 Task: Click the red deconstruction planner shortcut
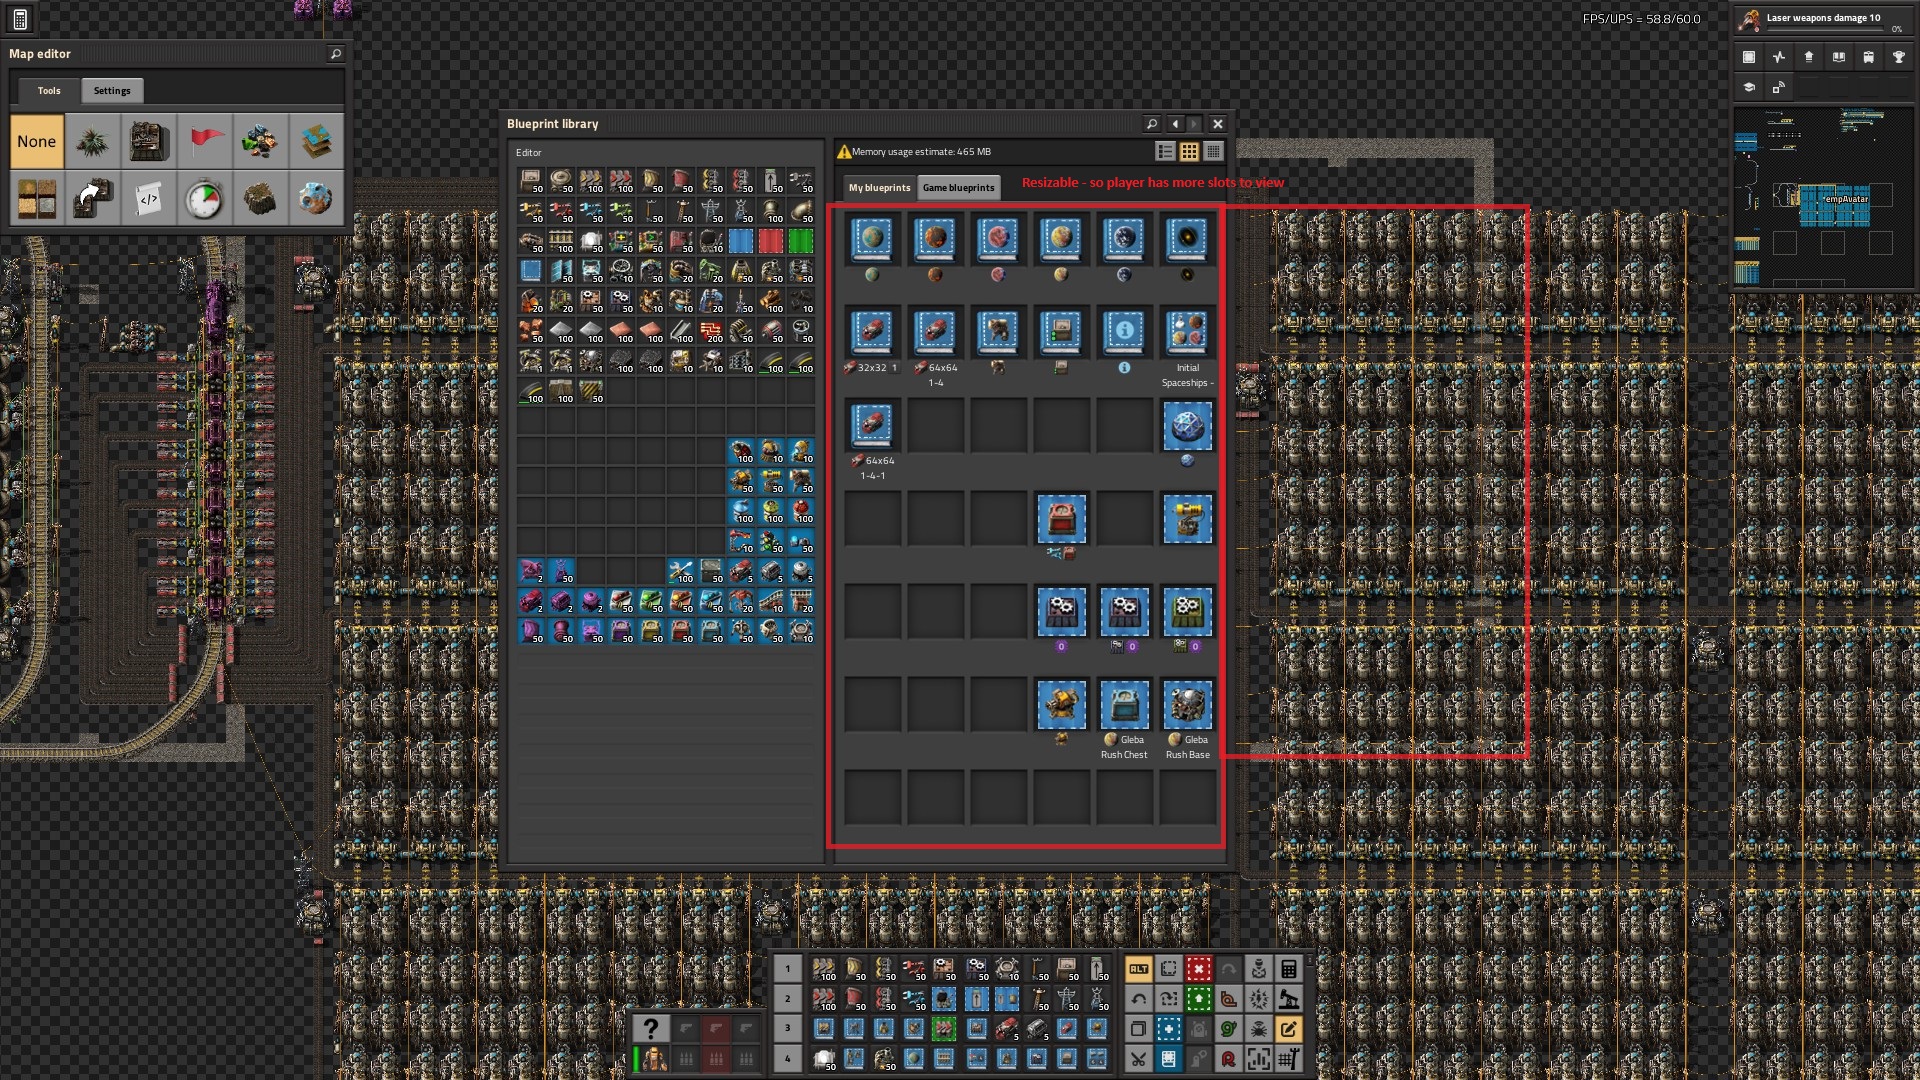[1198, 968]
